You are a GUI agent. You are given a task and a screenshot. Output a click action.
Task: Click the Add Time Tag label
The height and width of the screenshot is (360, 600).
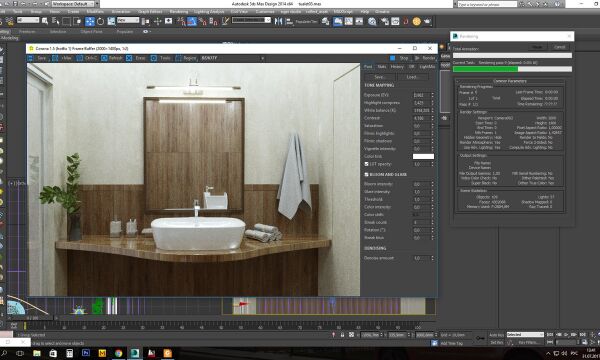(x=452, y=343)
